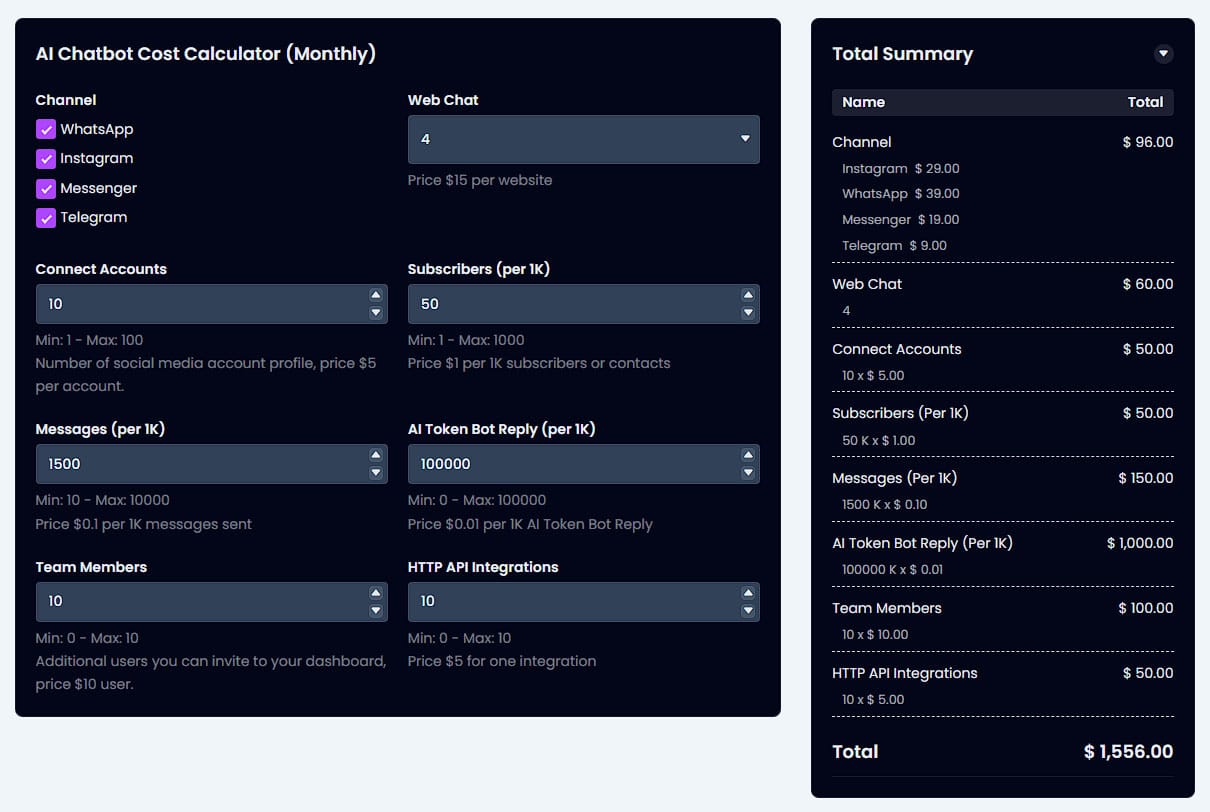Disable the Telegram channel checkbox
1210x812 pixels.
tap(46, 217)
